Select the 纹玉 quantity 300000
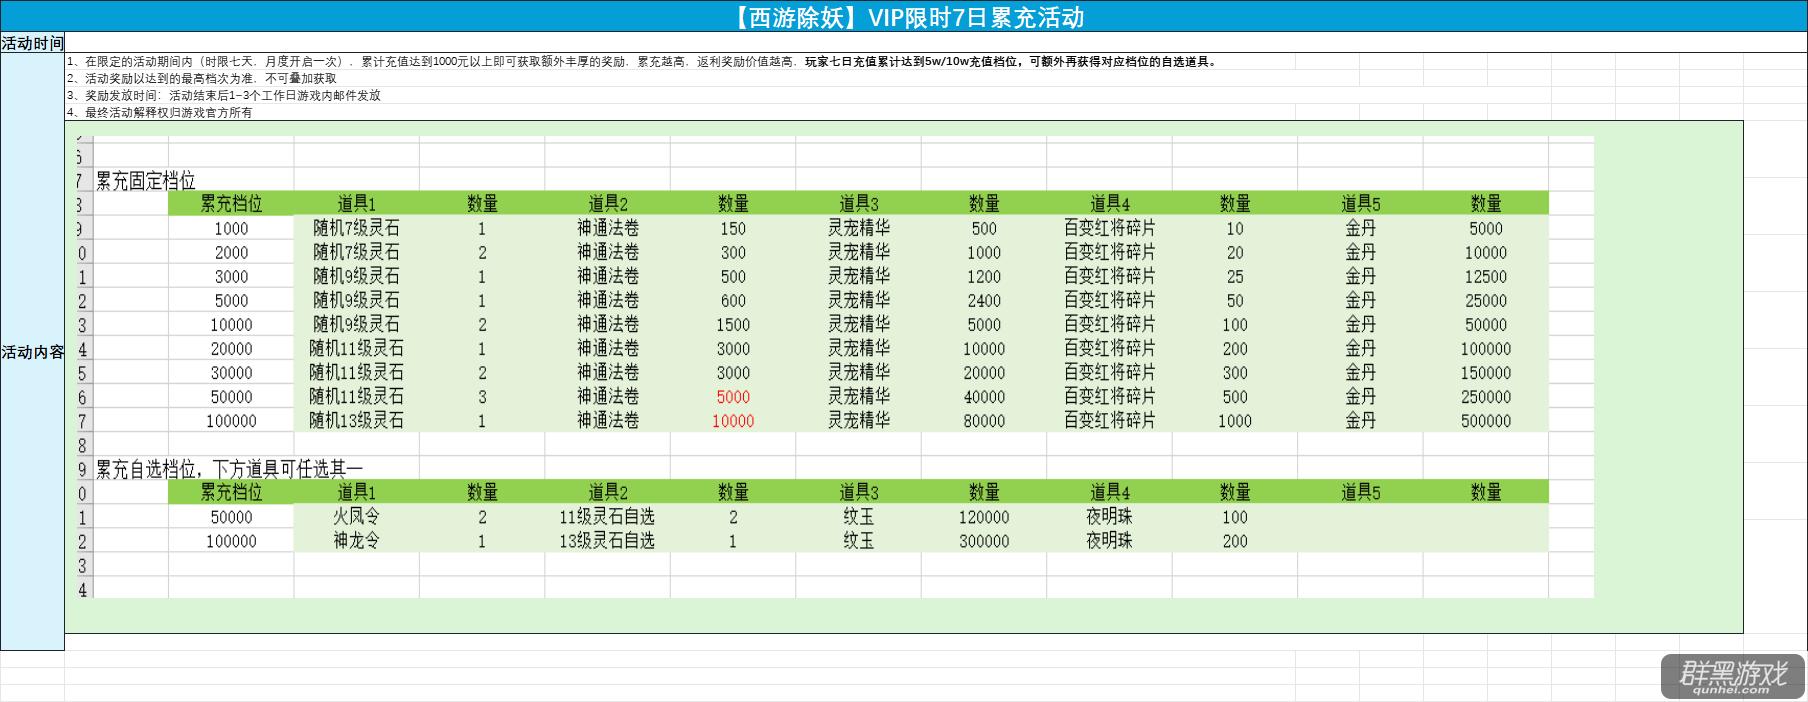This screenshot has width=1808, height=702. [x=984, y=540]
